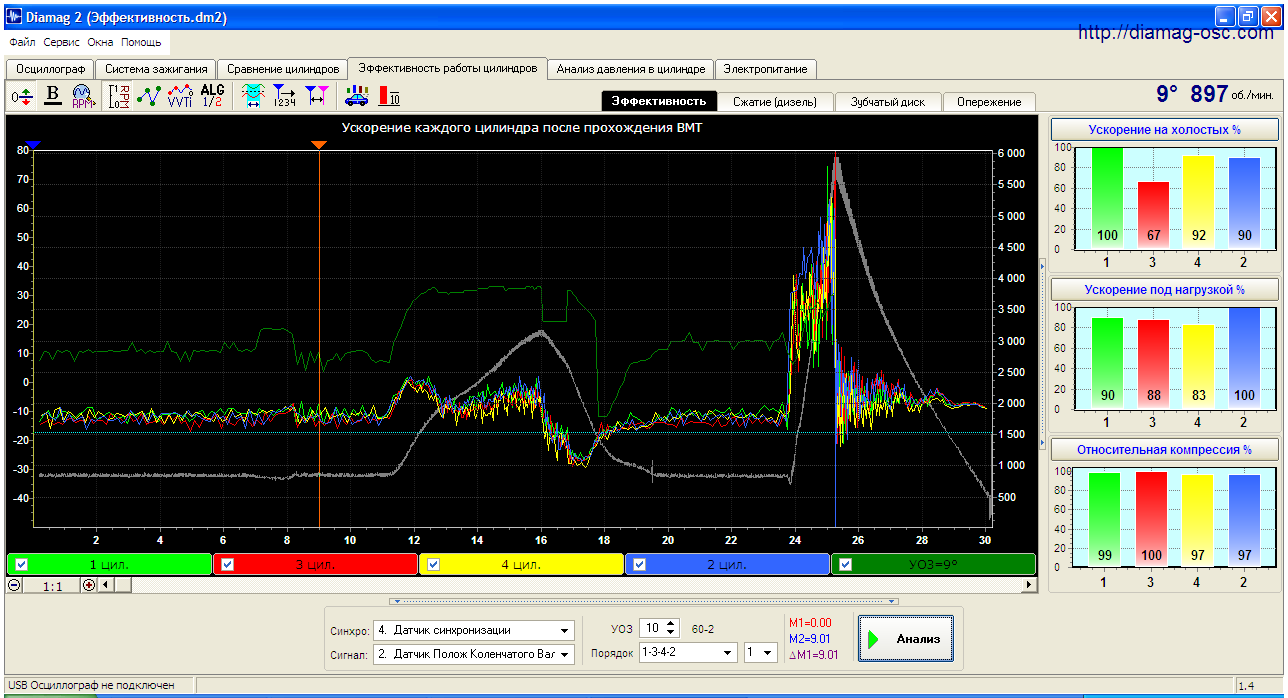This screenshot has width=1288, height=698.
Task: Click the car with colored bars icon
Action: pyautogui.click(x=357, y=96)
